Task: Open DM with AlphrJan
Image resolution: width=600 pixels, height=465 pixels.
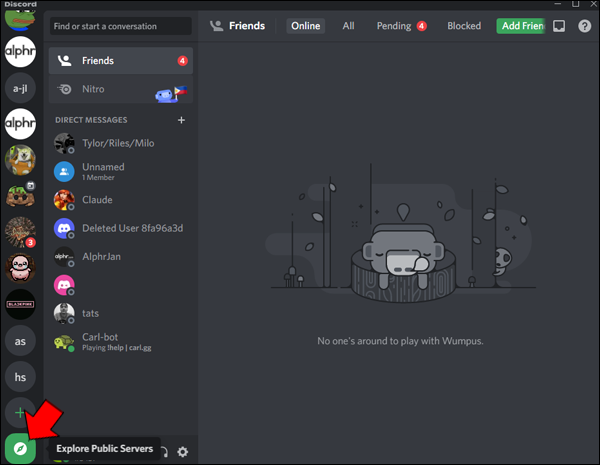Action: pyautogui.click(x=121, y=257)
